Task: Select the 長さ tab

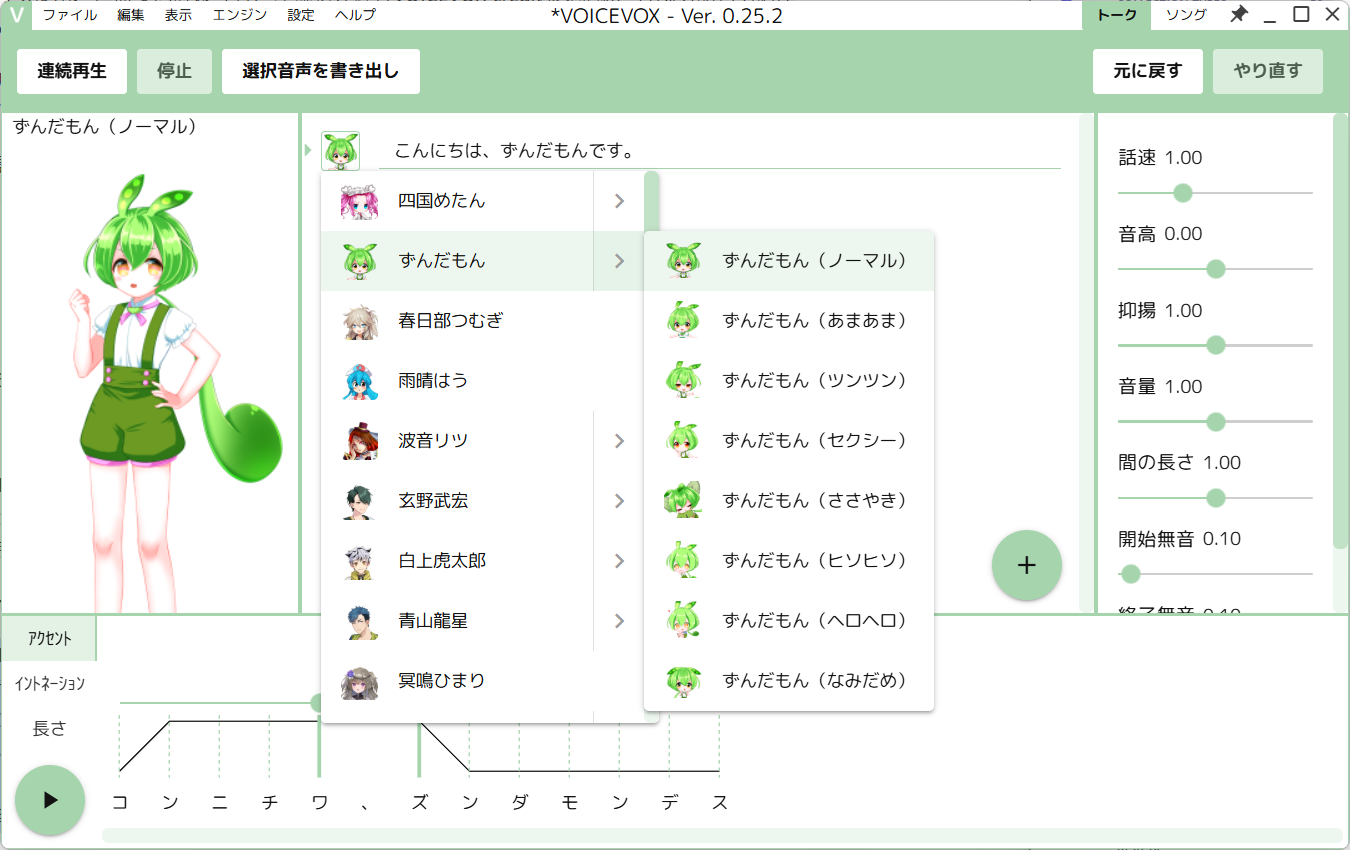Action: tap(49, 729)
